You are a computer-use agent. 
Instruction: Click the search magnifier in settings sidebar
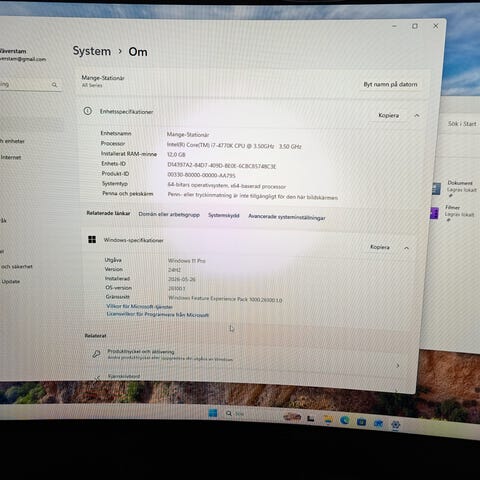coord(54,85)
